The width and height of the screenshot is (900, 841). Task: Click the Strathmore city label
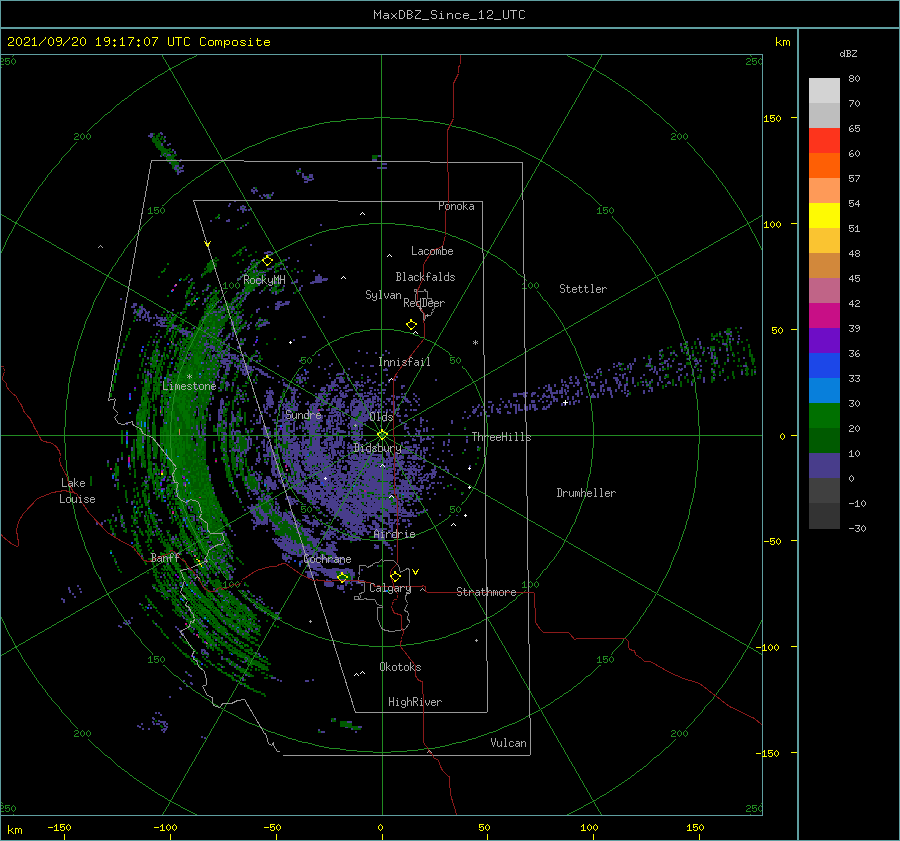click(486, 592)
